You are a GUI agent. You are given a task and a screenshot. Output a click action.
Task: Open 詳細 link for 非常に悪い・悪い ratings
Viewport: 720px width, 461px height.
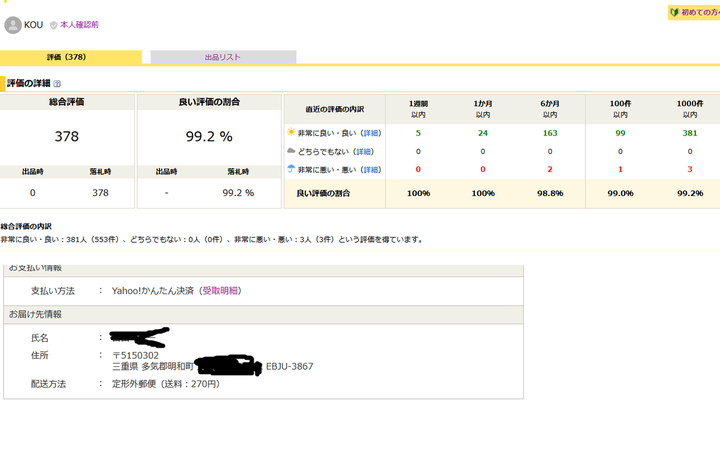tap(371, 170)
